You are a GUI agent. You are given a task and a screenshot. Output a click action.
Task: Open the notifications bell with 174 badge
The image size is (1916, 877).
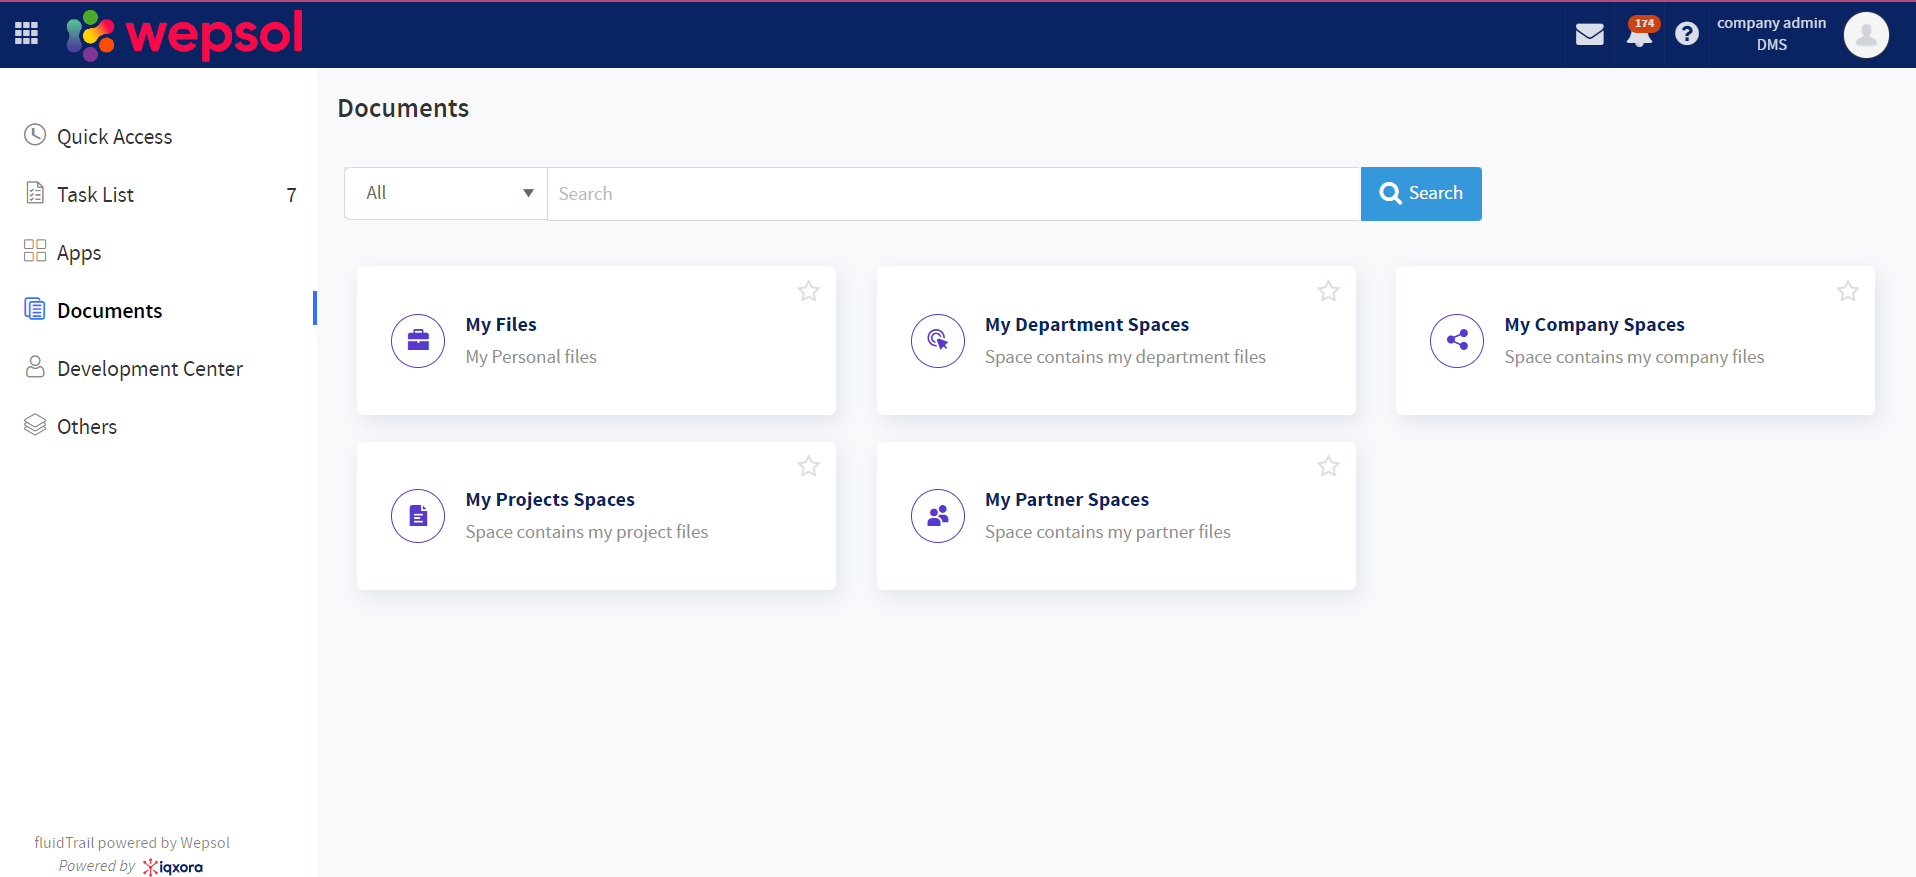coord(1639,35)
